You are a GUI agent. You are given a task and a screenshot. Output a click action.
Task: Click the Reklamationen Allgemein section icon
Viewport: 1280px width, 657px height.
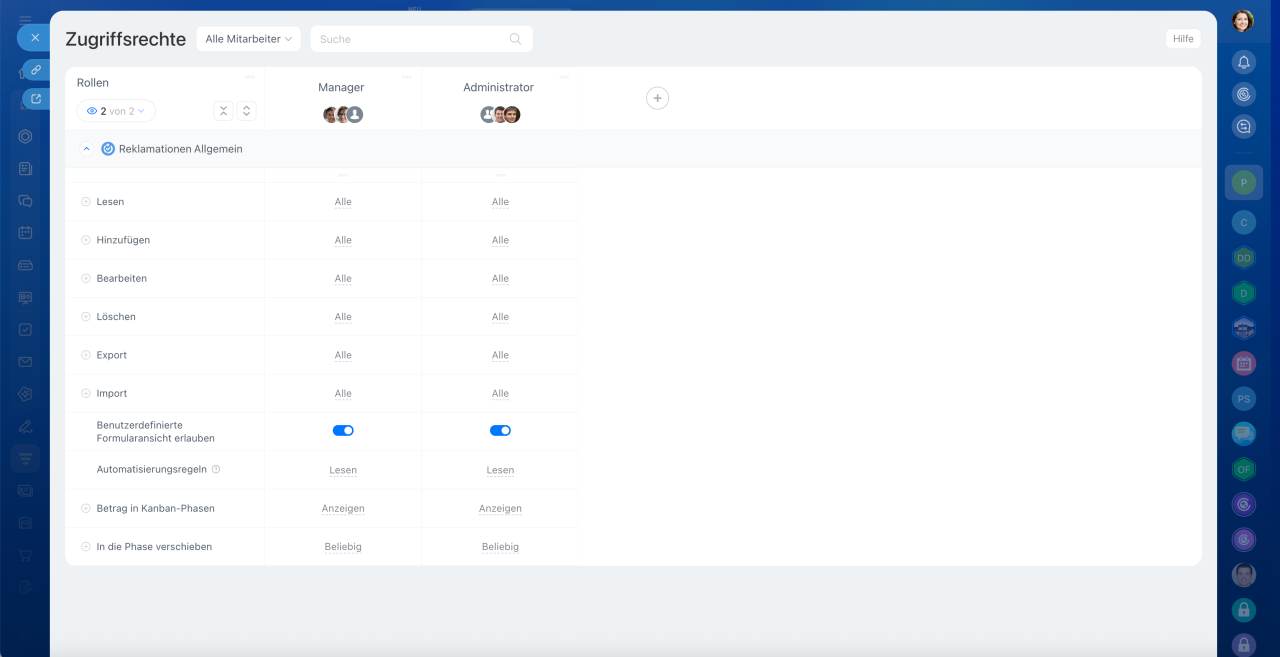click(x=108, y=149)
